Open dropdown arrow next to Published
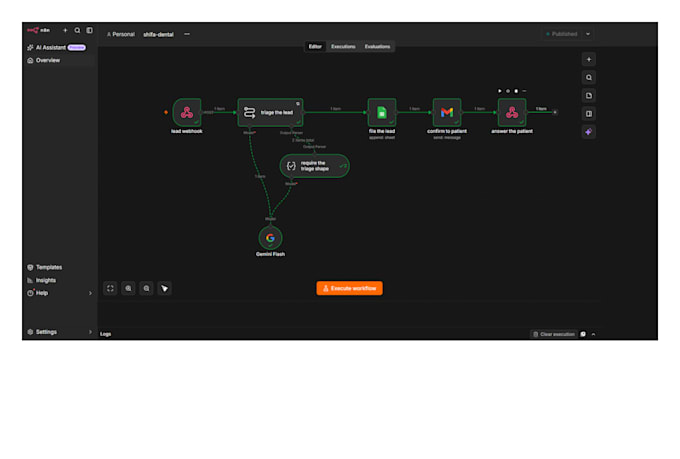 pyautogui.click(x=588, y=34)
